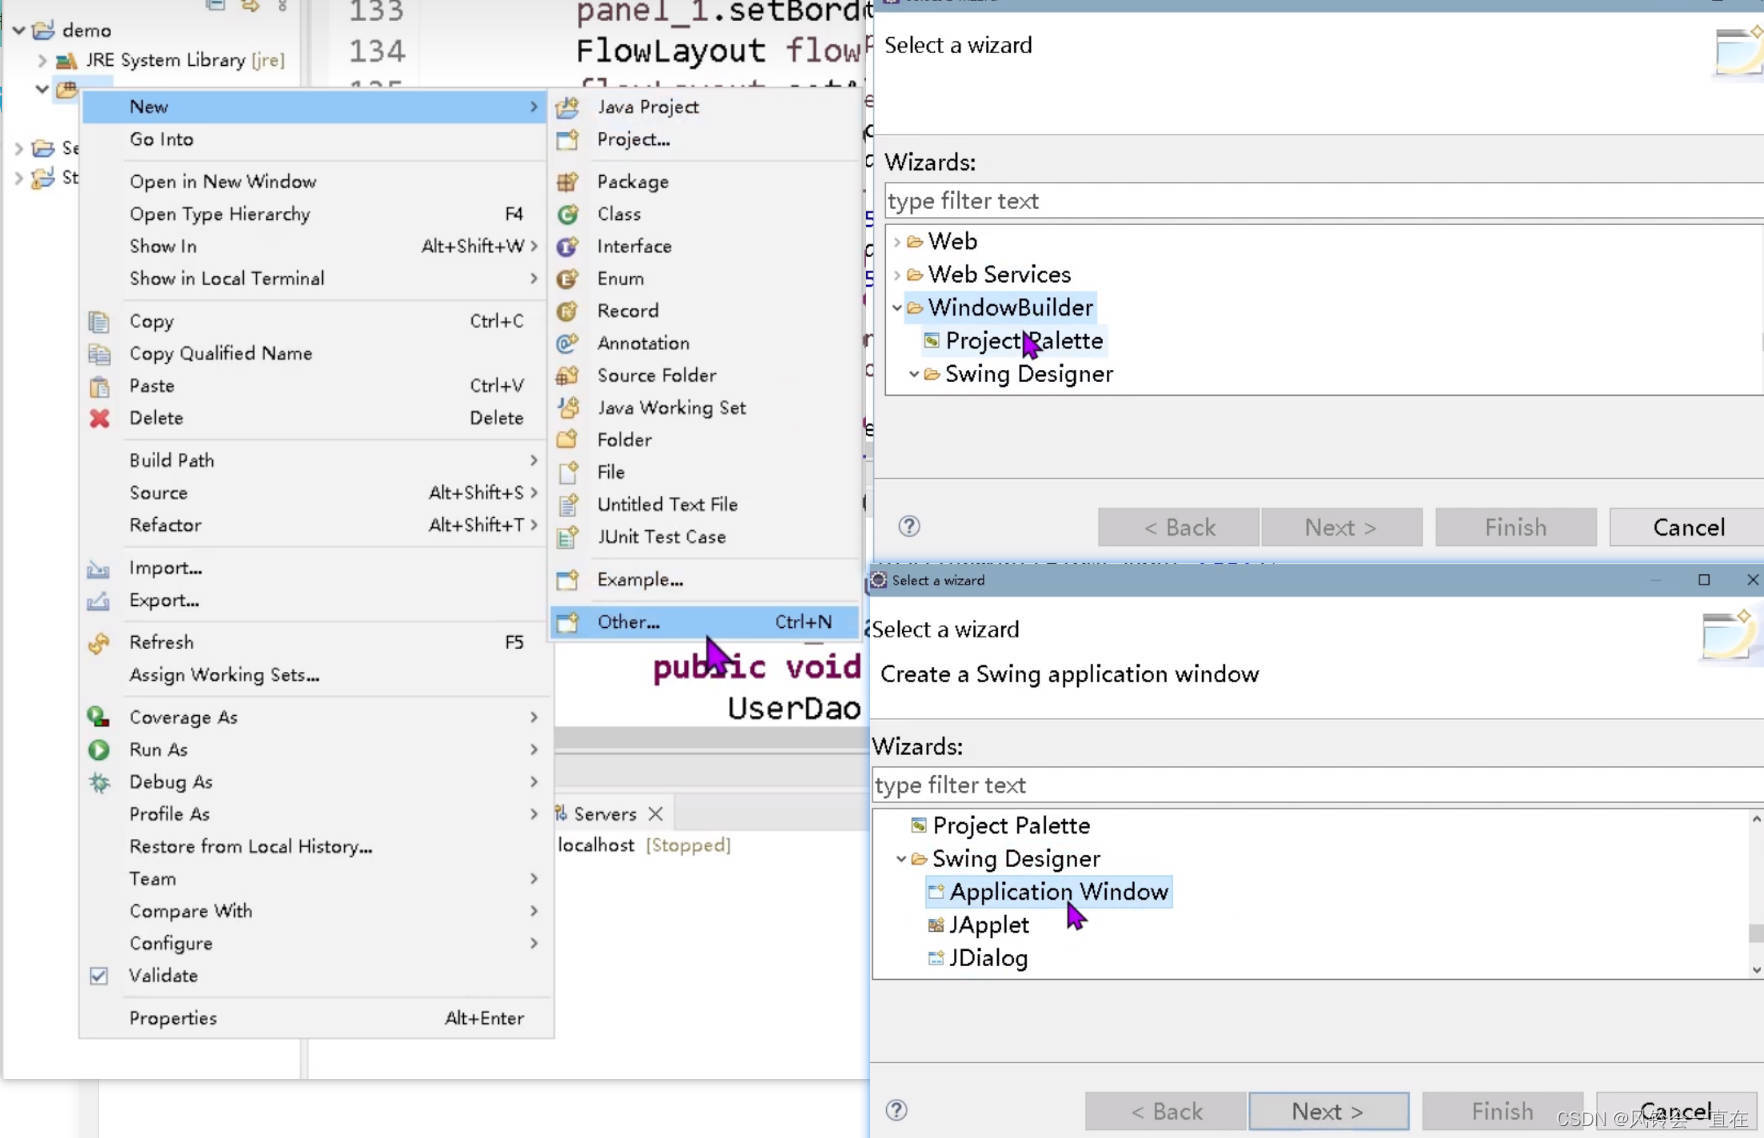Click the red Delete X icon
The width and height of the screenshot is (1764, 1138).
pyautogui.click(x=99, y=418)
